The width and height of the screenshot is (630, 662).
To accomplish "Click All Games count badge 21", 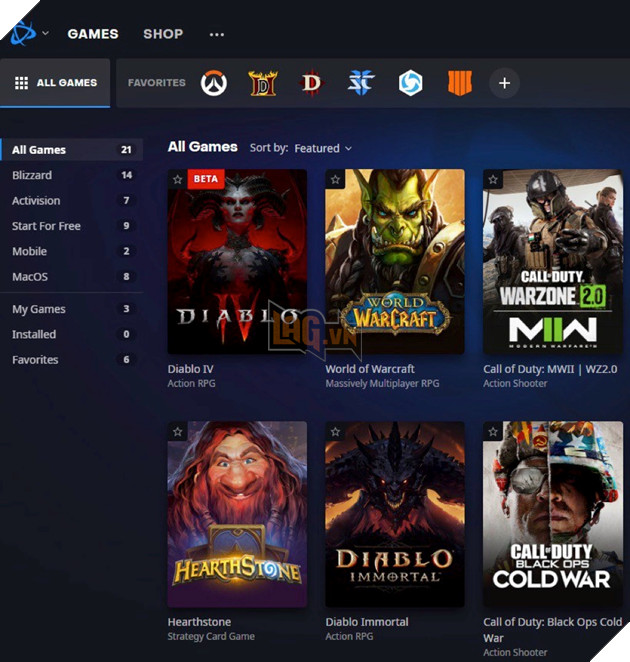I will pos(126,150).
